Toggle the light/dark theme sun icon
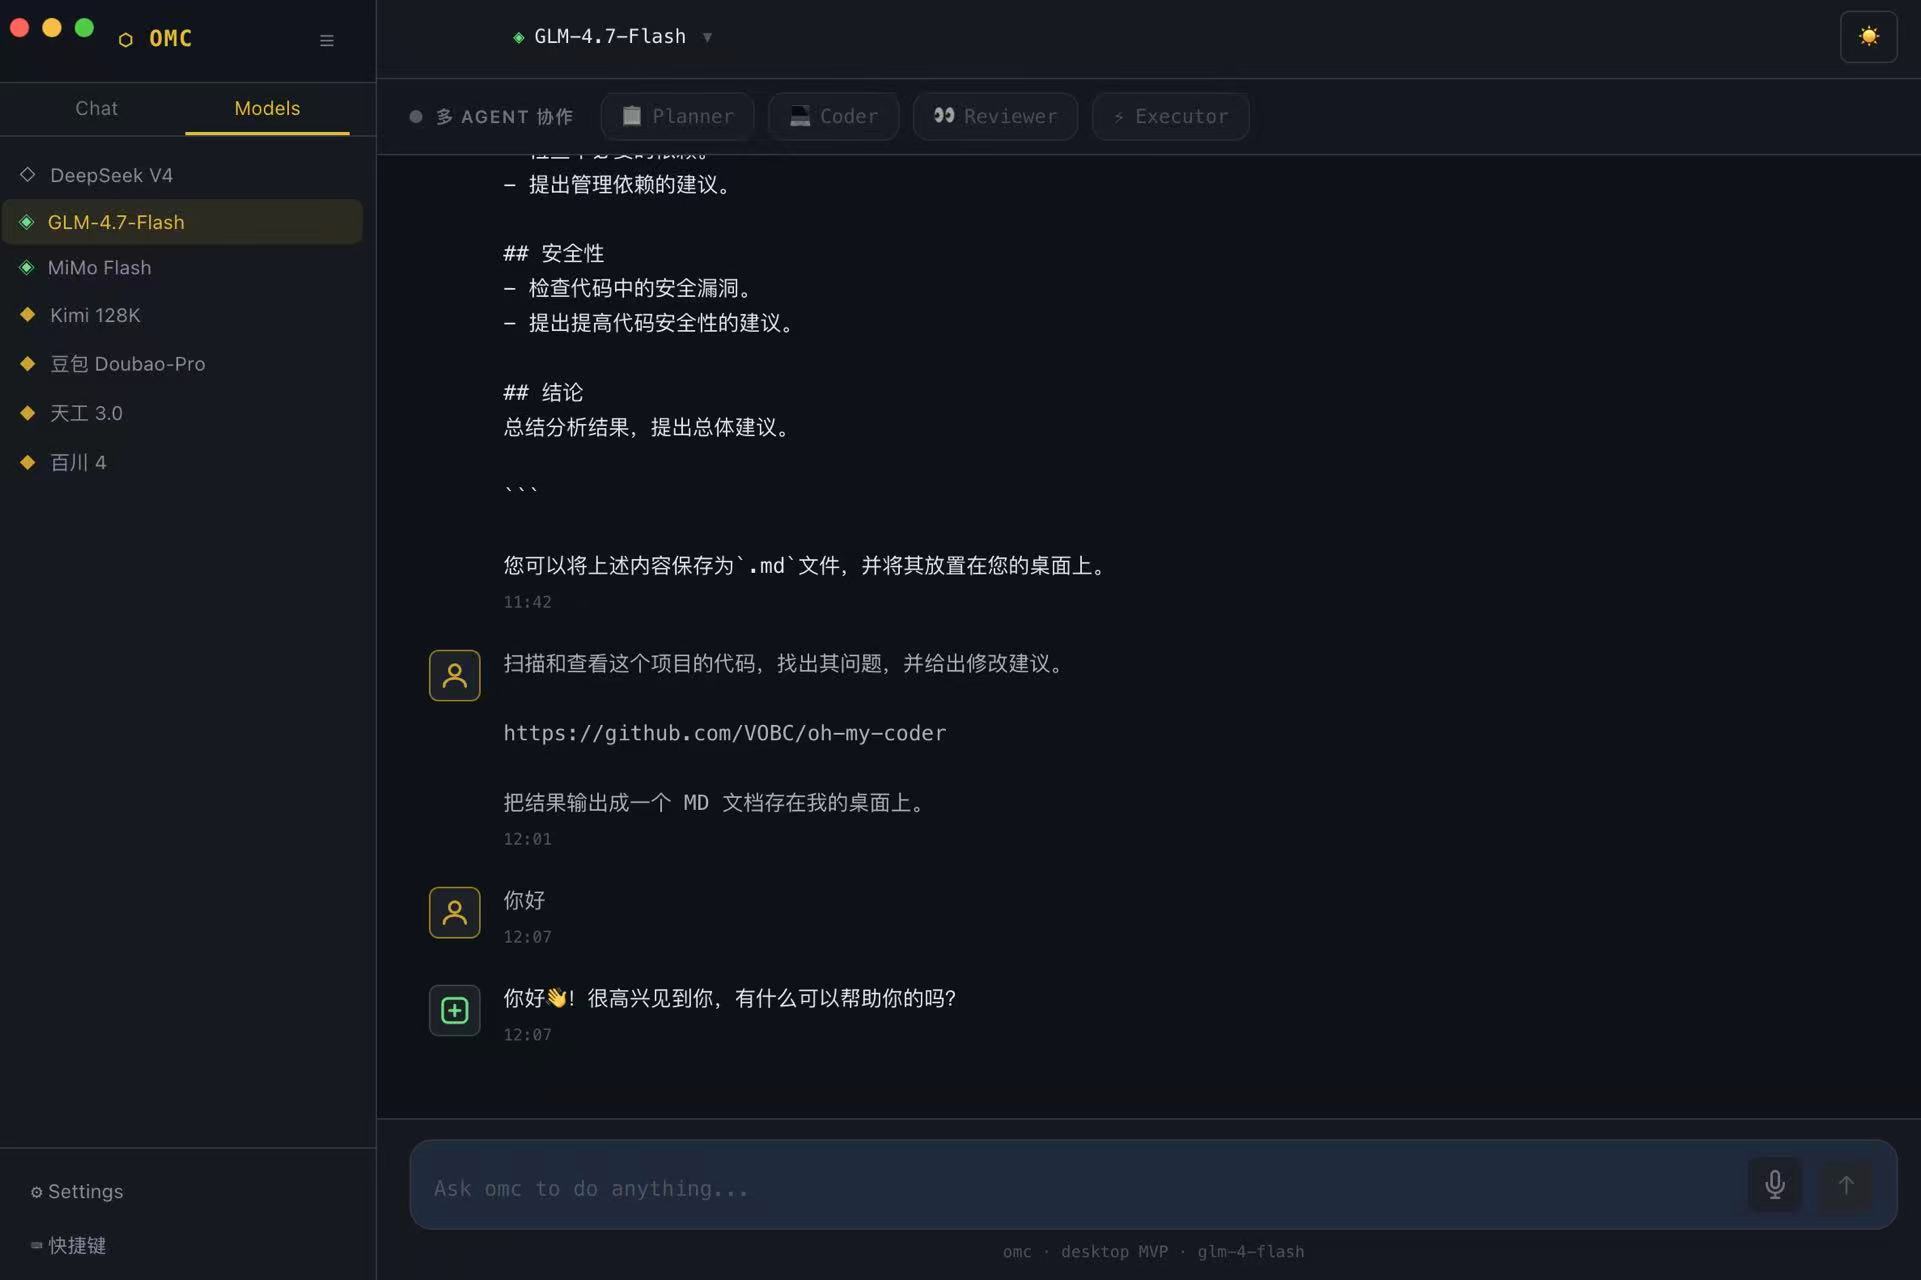Viewport: 1921px width, 1280px height. click(x=1868, y=37)
